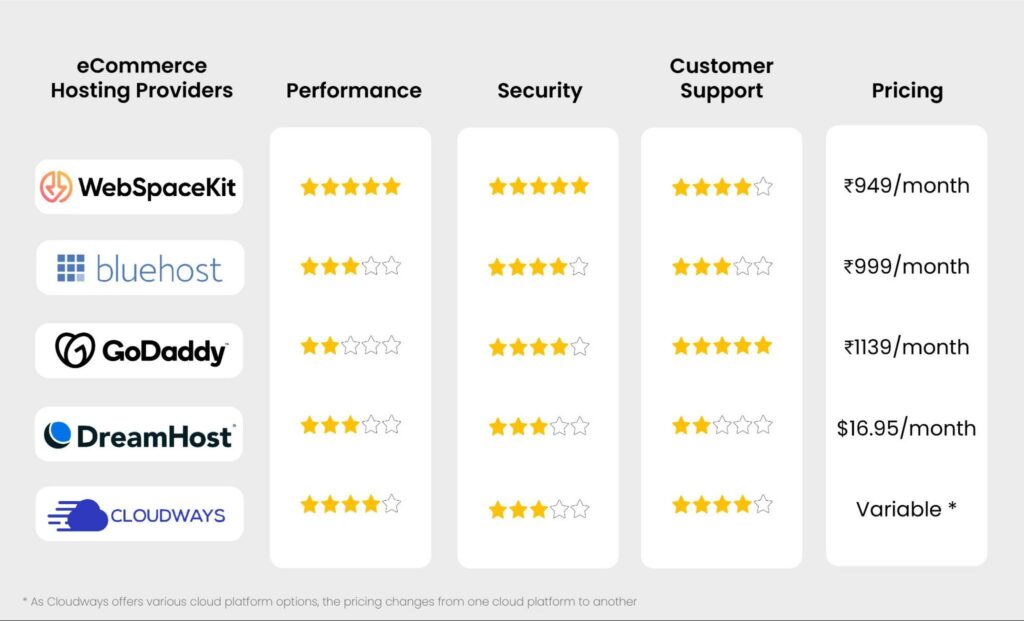The image size is (1024, 621).
Task: Click the $16.95/month DreamHost price
Action: coord(906,428)
